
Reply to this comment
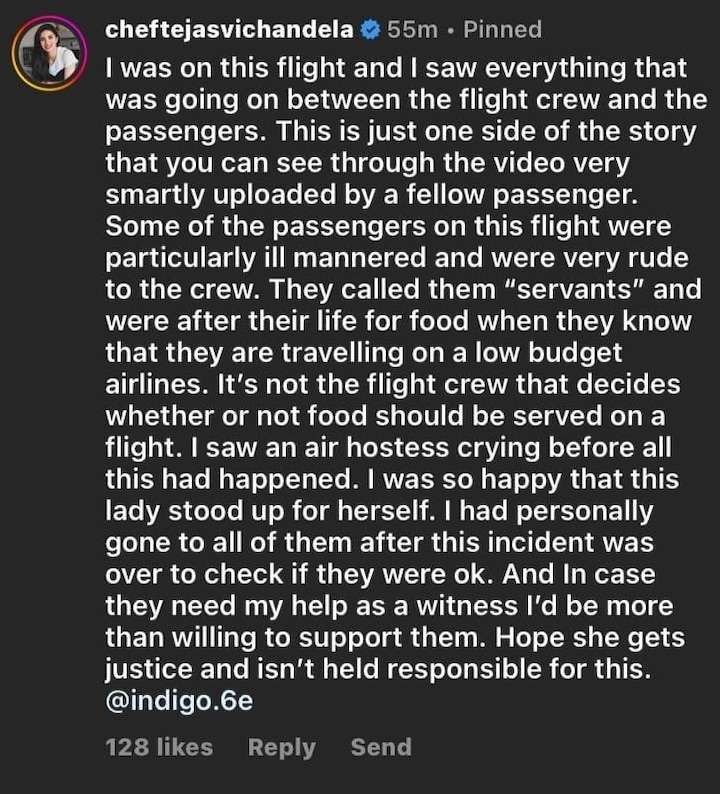tap(282, 748)
